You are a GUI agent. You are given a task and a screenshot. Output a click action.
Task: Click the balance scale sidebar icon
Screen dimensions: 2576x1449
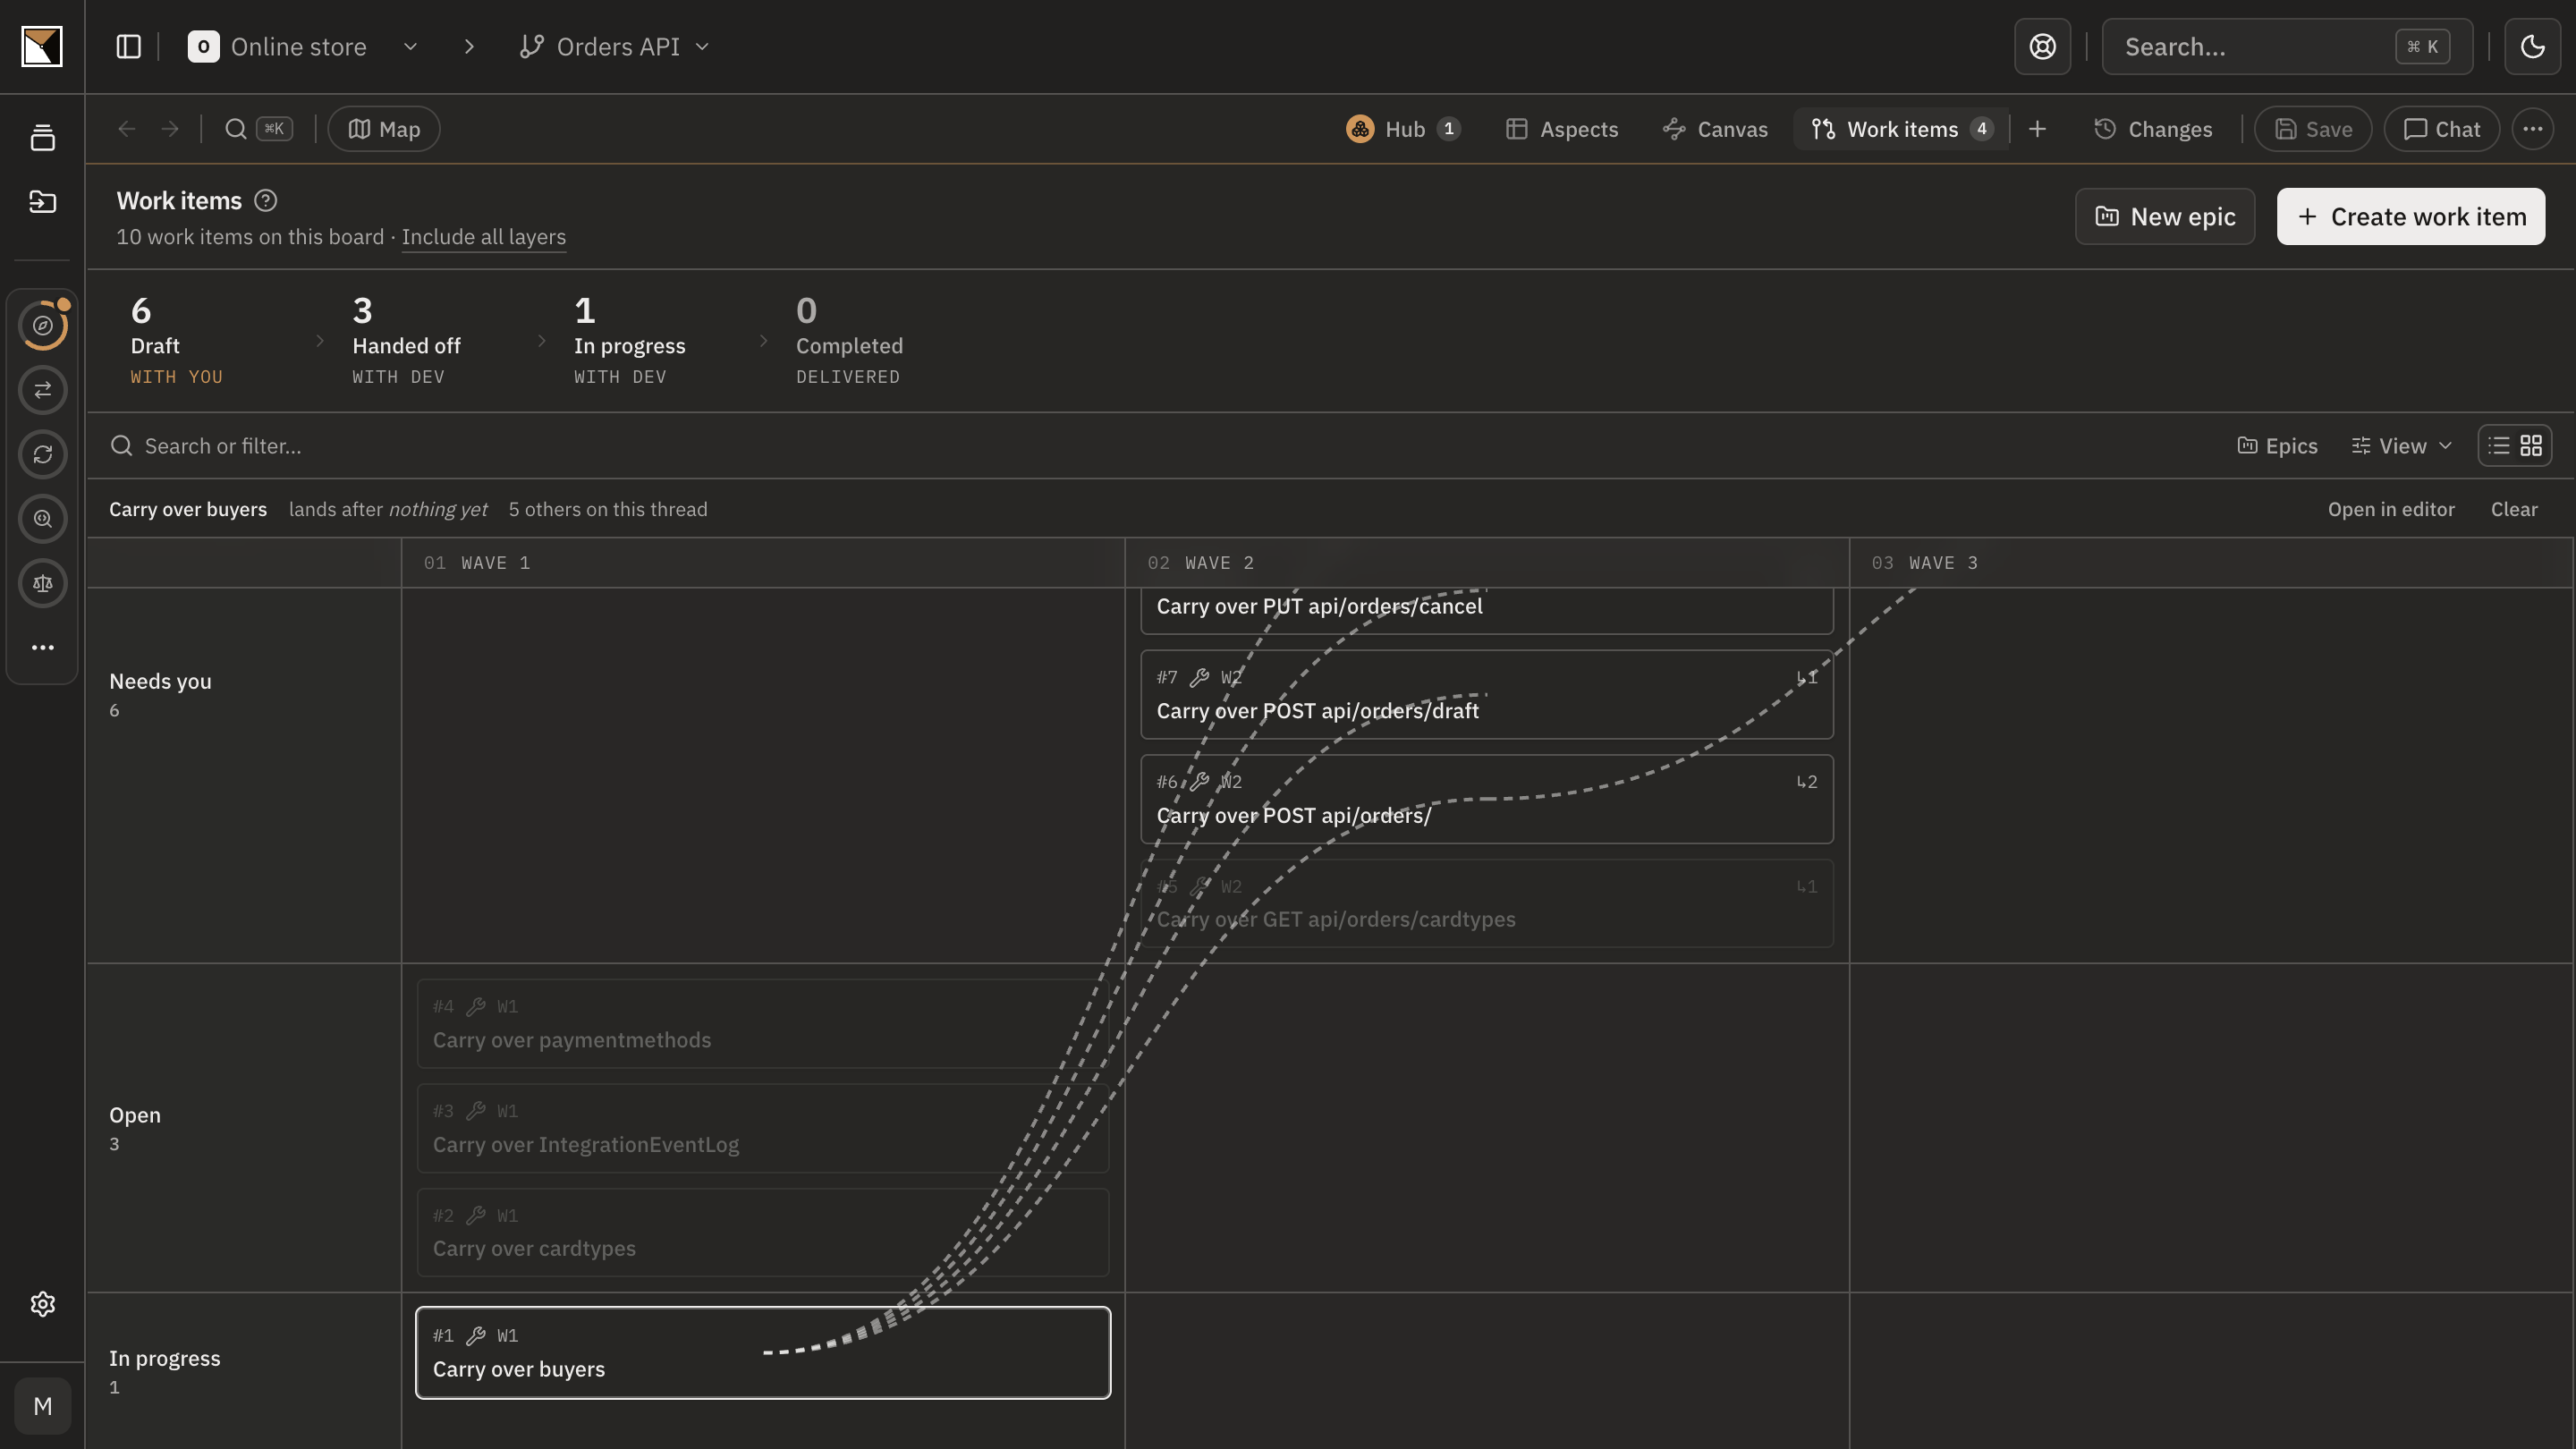tap(43, 584)
